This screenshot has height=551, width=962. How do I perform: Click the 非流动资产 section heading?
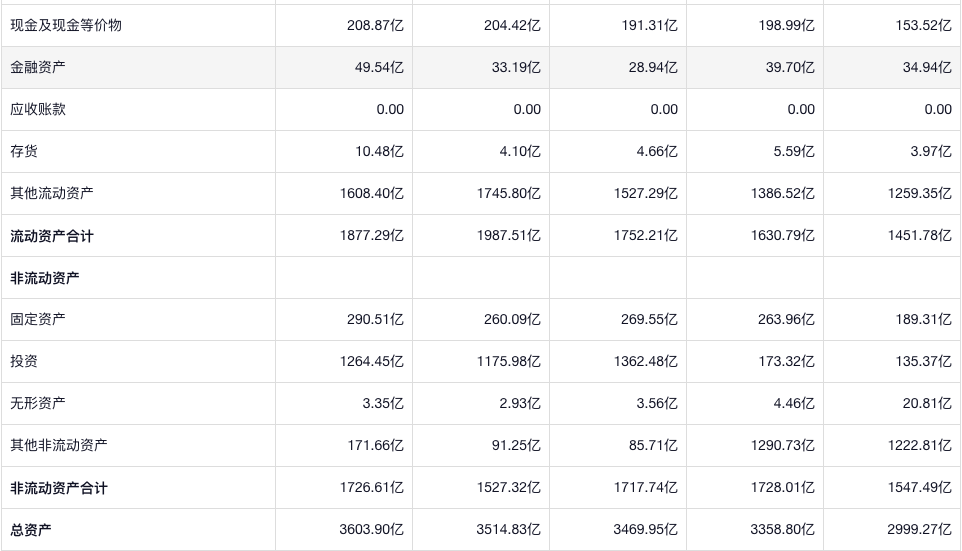click(45, 278)
